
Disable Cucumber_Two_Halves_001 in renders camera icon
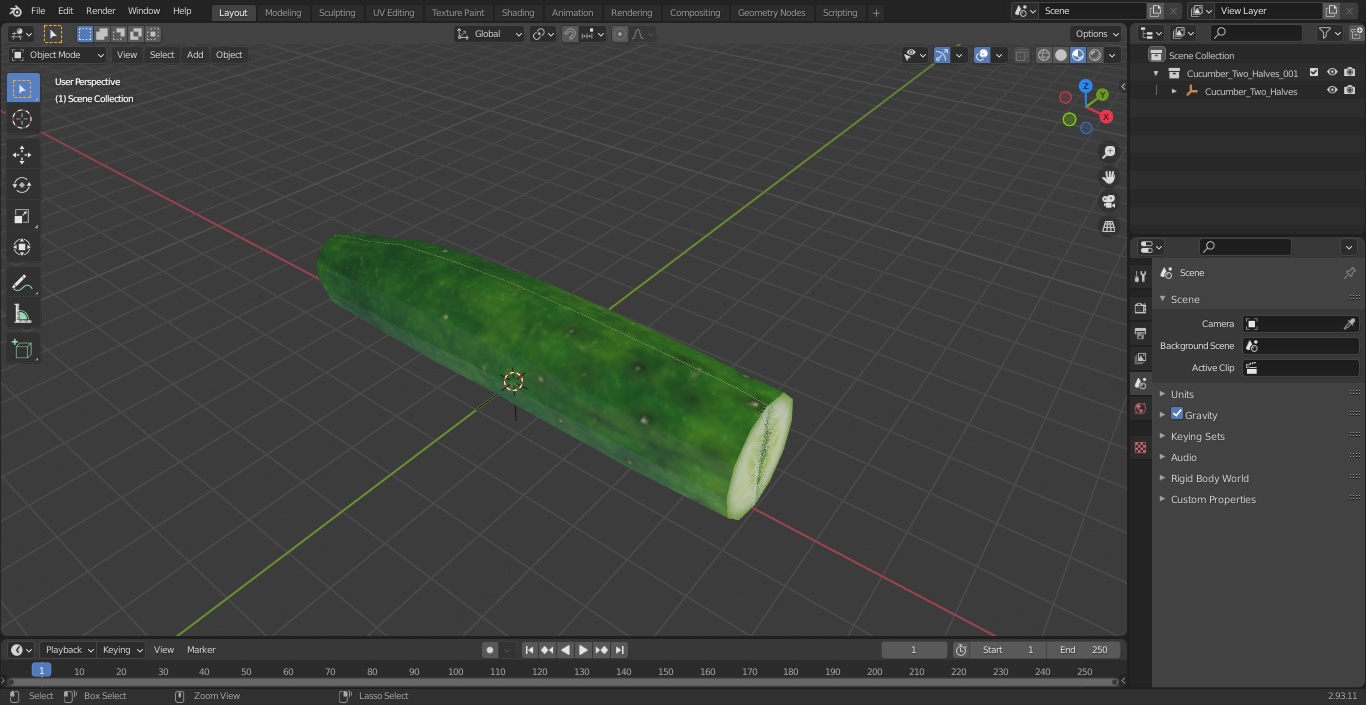tap(1350, 73)
